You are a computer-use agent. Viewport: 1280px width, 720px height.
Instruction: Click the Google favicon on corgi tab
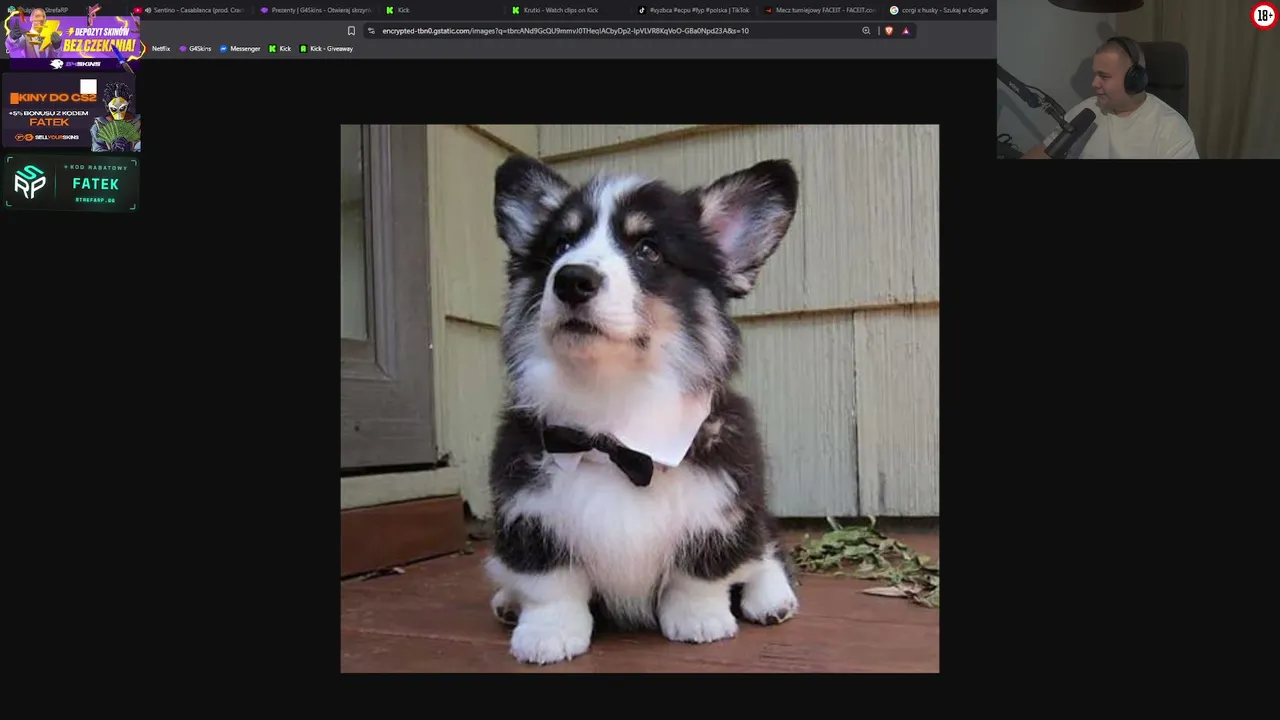(894, 10)
